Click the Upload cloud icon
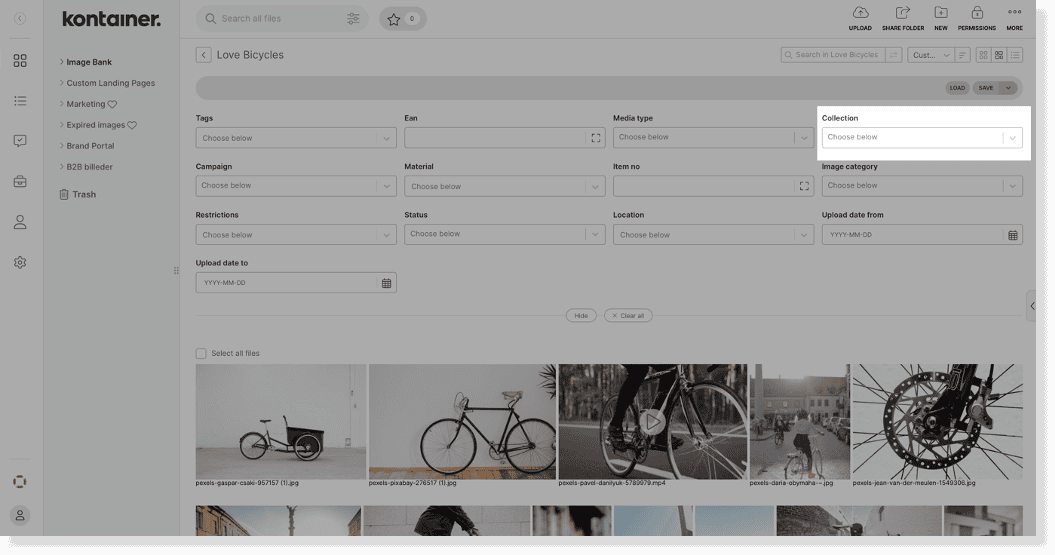1055x555 pixels. pos(860,13)
